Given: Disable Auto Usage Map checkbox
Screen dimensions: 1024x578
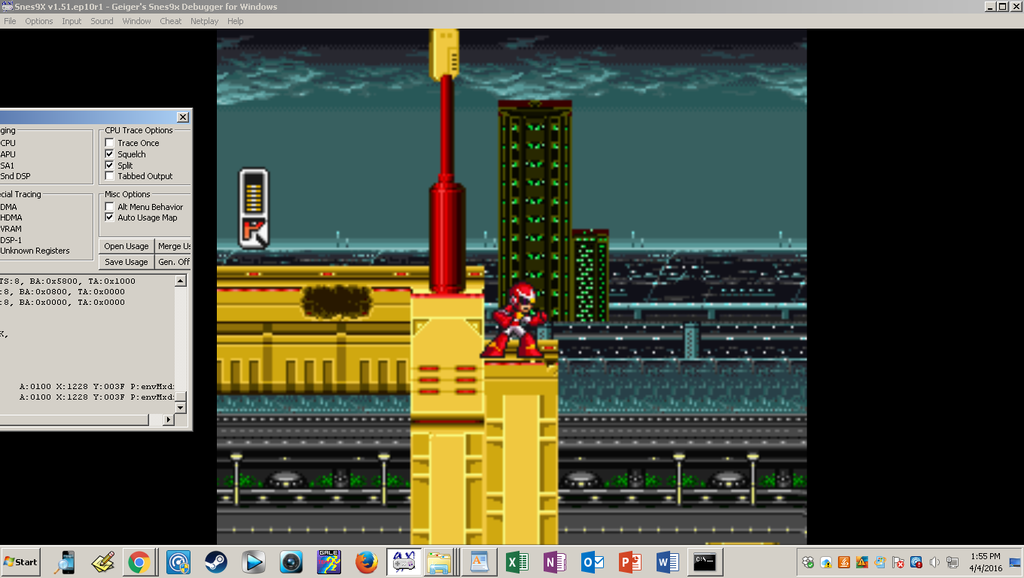Looking at the screenshot, I should coord(110,217).
